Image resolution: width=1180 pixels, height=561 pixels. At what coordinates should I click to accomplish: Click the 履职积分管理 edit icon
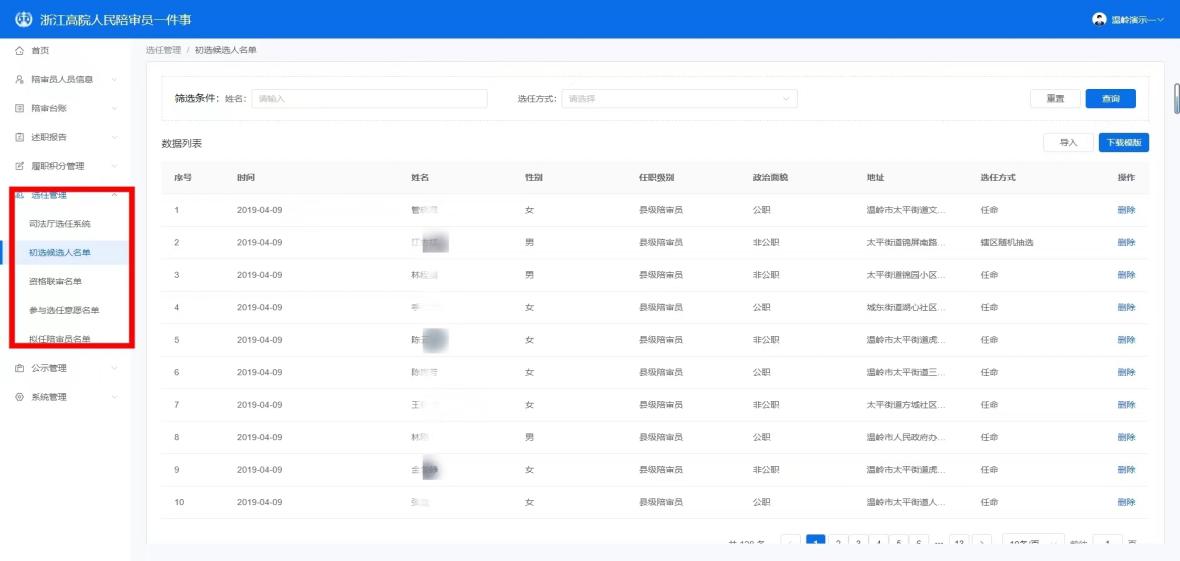click(19, 166)
